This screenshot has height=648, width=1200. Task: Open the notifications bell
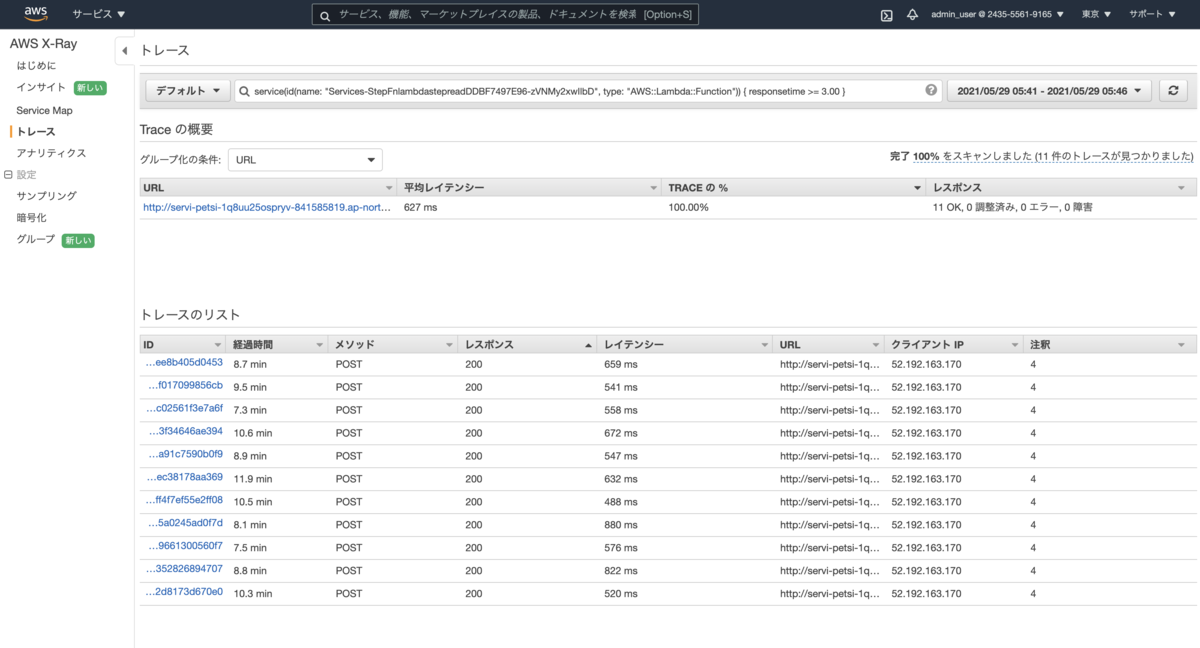[x=912, y=15]
